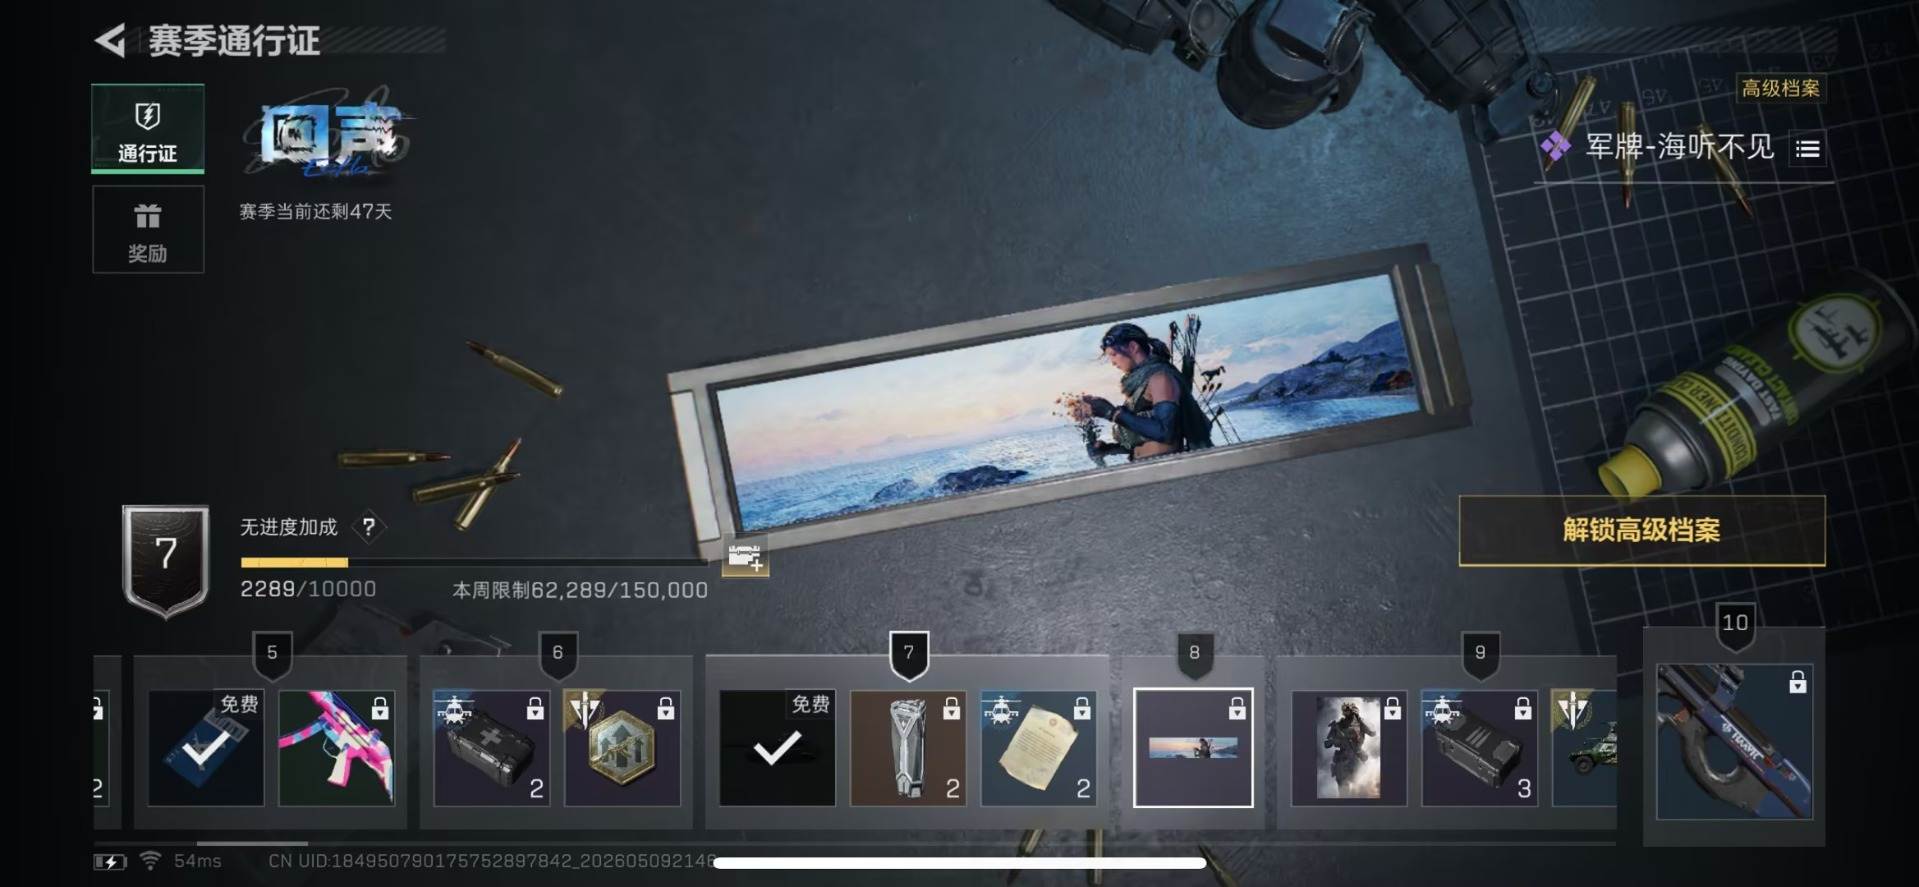Screen dimensions: 1919x887
Task: Click the helicopter icon on medical crate reward
Action: coord(454,710)
